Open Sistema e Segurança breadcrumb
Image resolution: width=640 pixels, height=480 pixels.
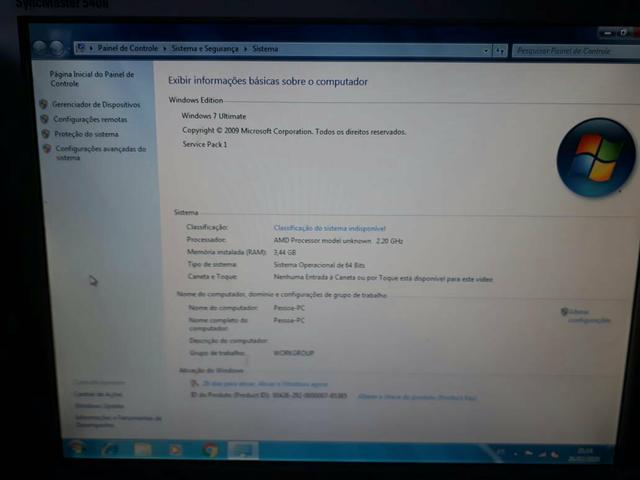204,49
